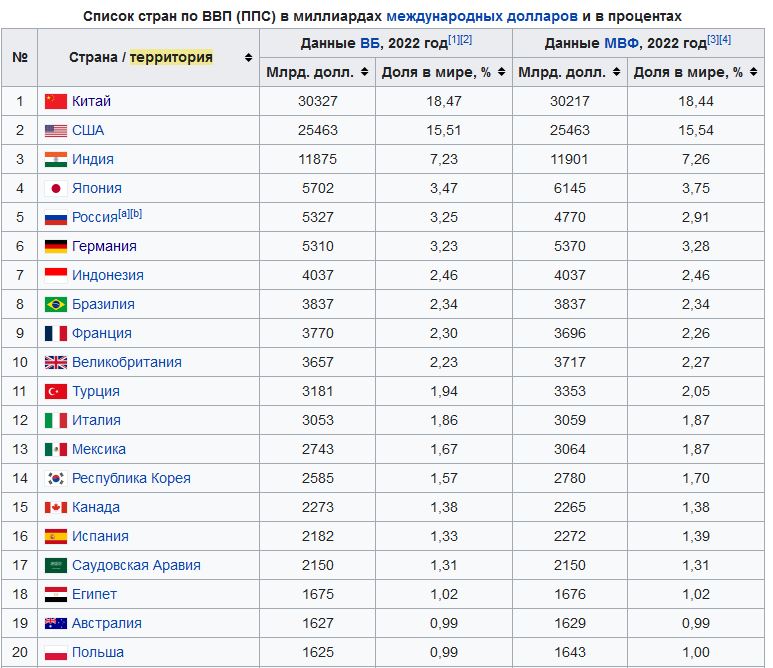Click the China flag icon
Screen dimensions: 773x668
click(55, 101)
